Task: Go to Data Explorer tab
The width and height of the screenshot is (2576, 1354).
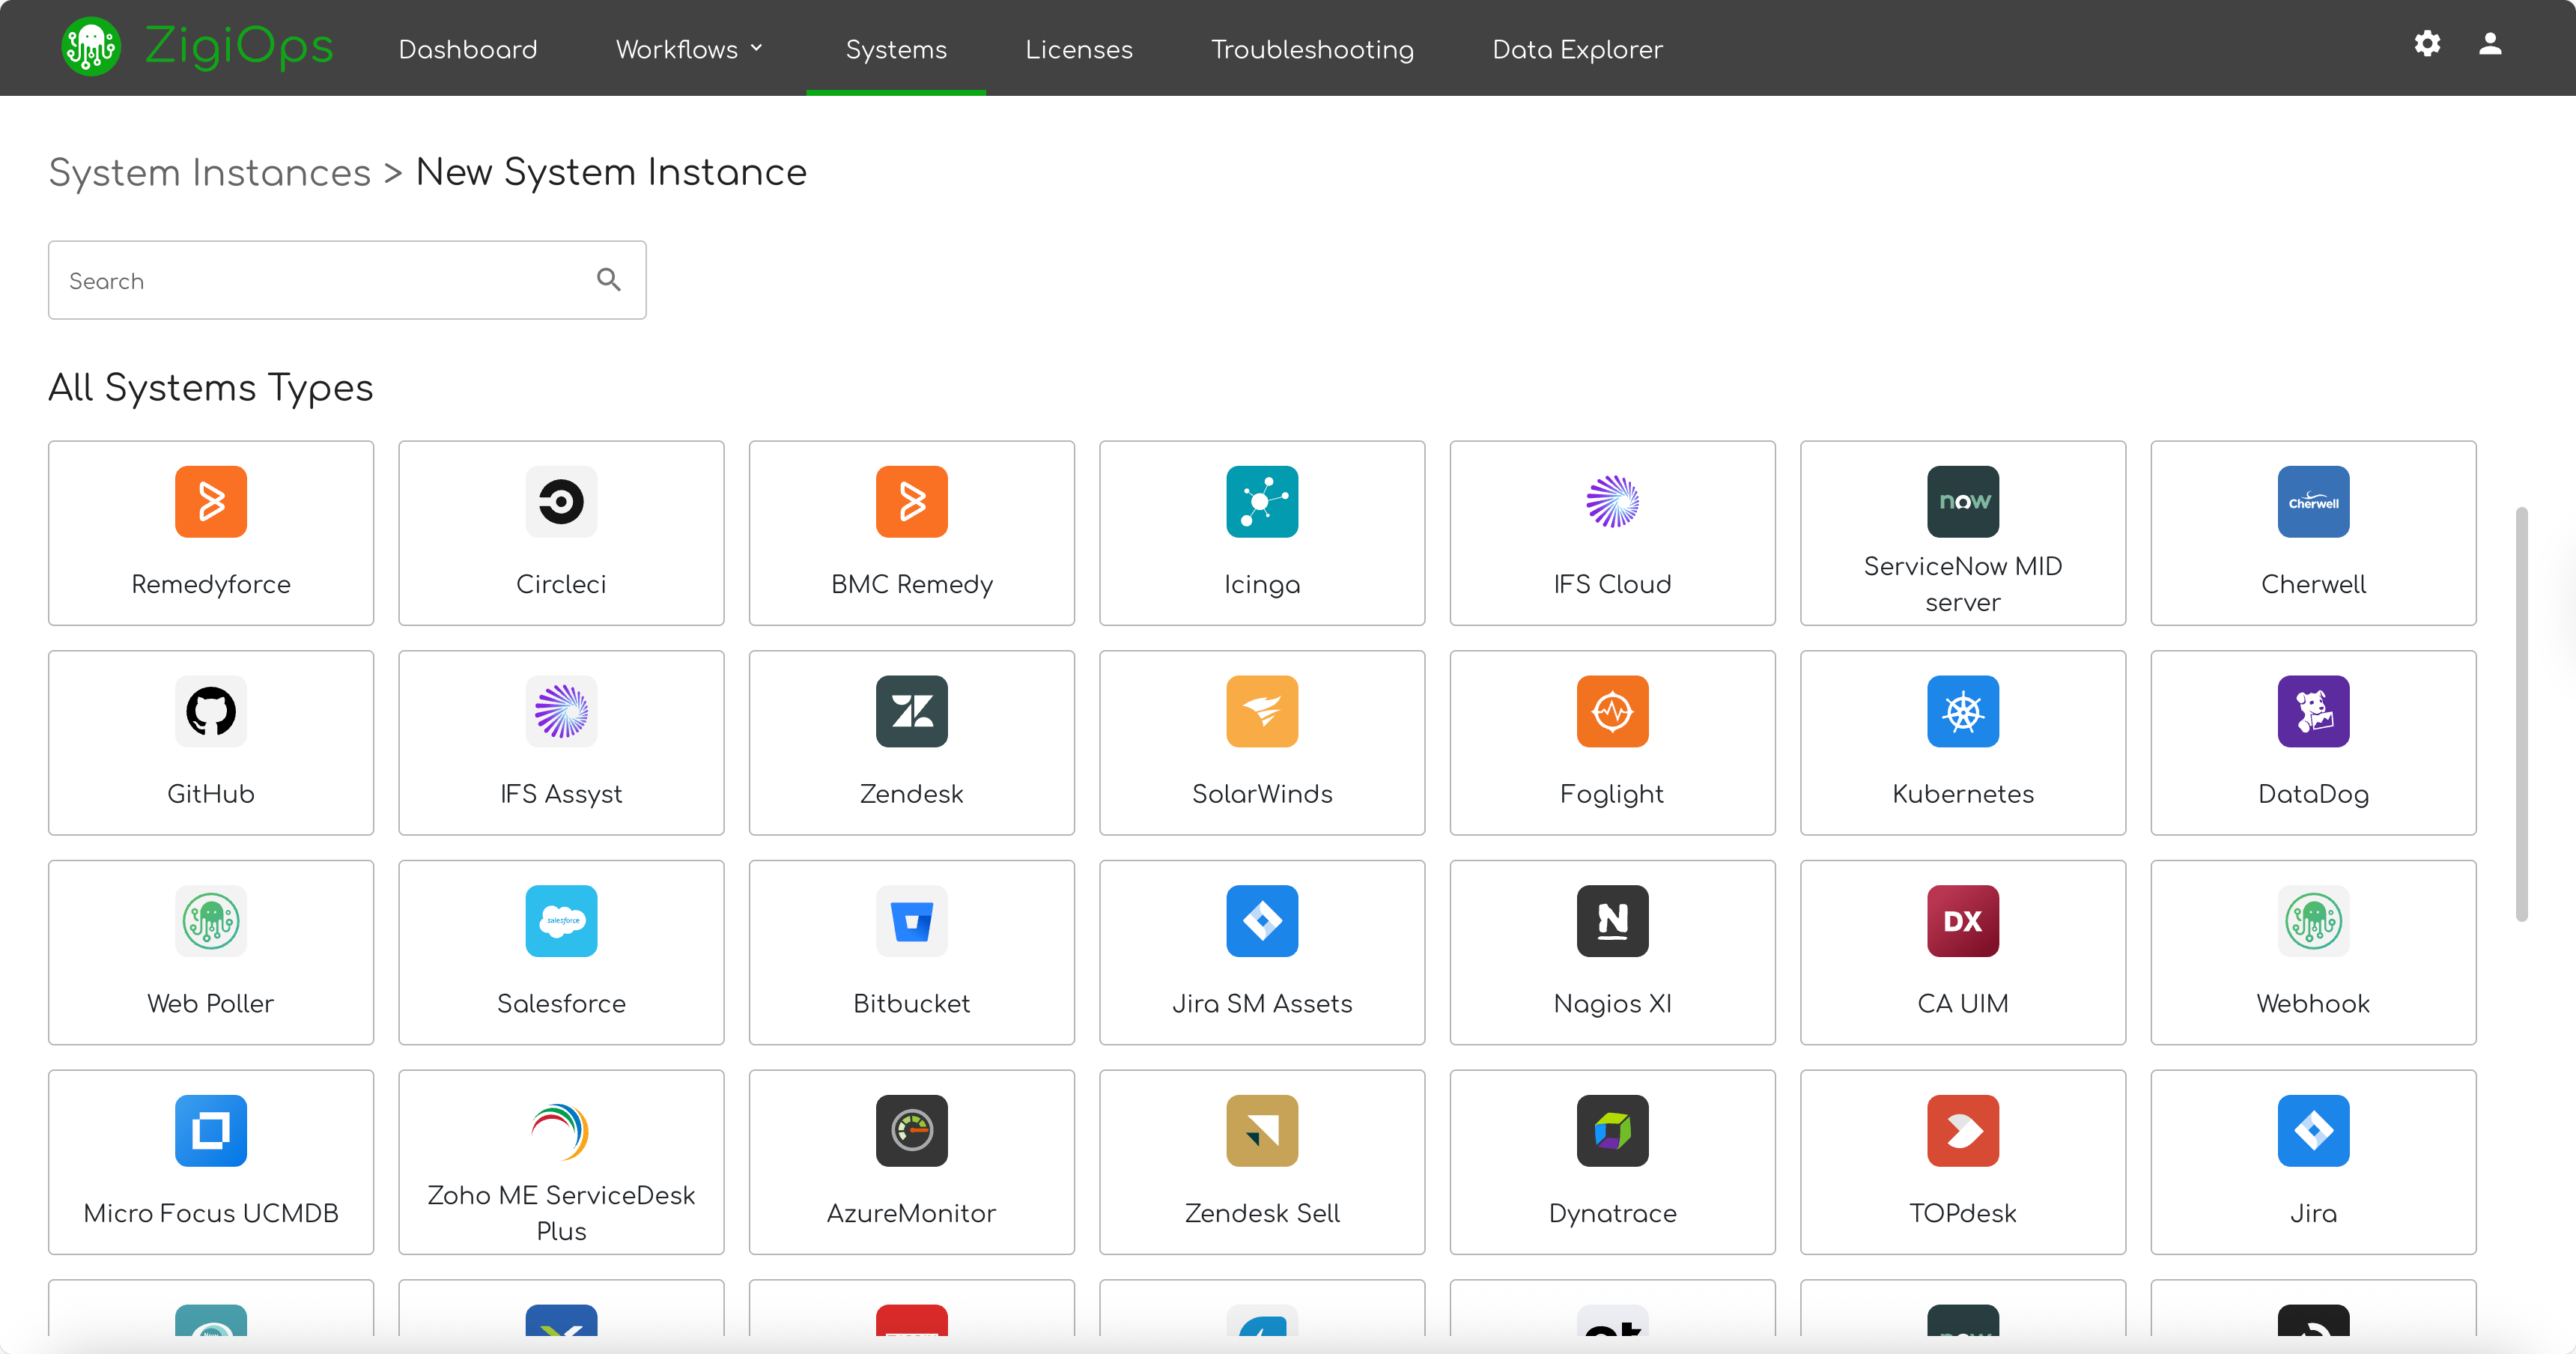Action: (x=1577, y=49)
